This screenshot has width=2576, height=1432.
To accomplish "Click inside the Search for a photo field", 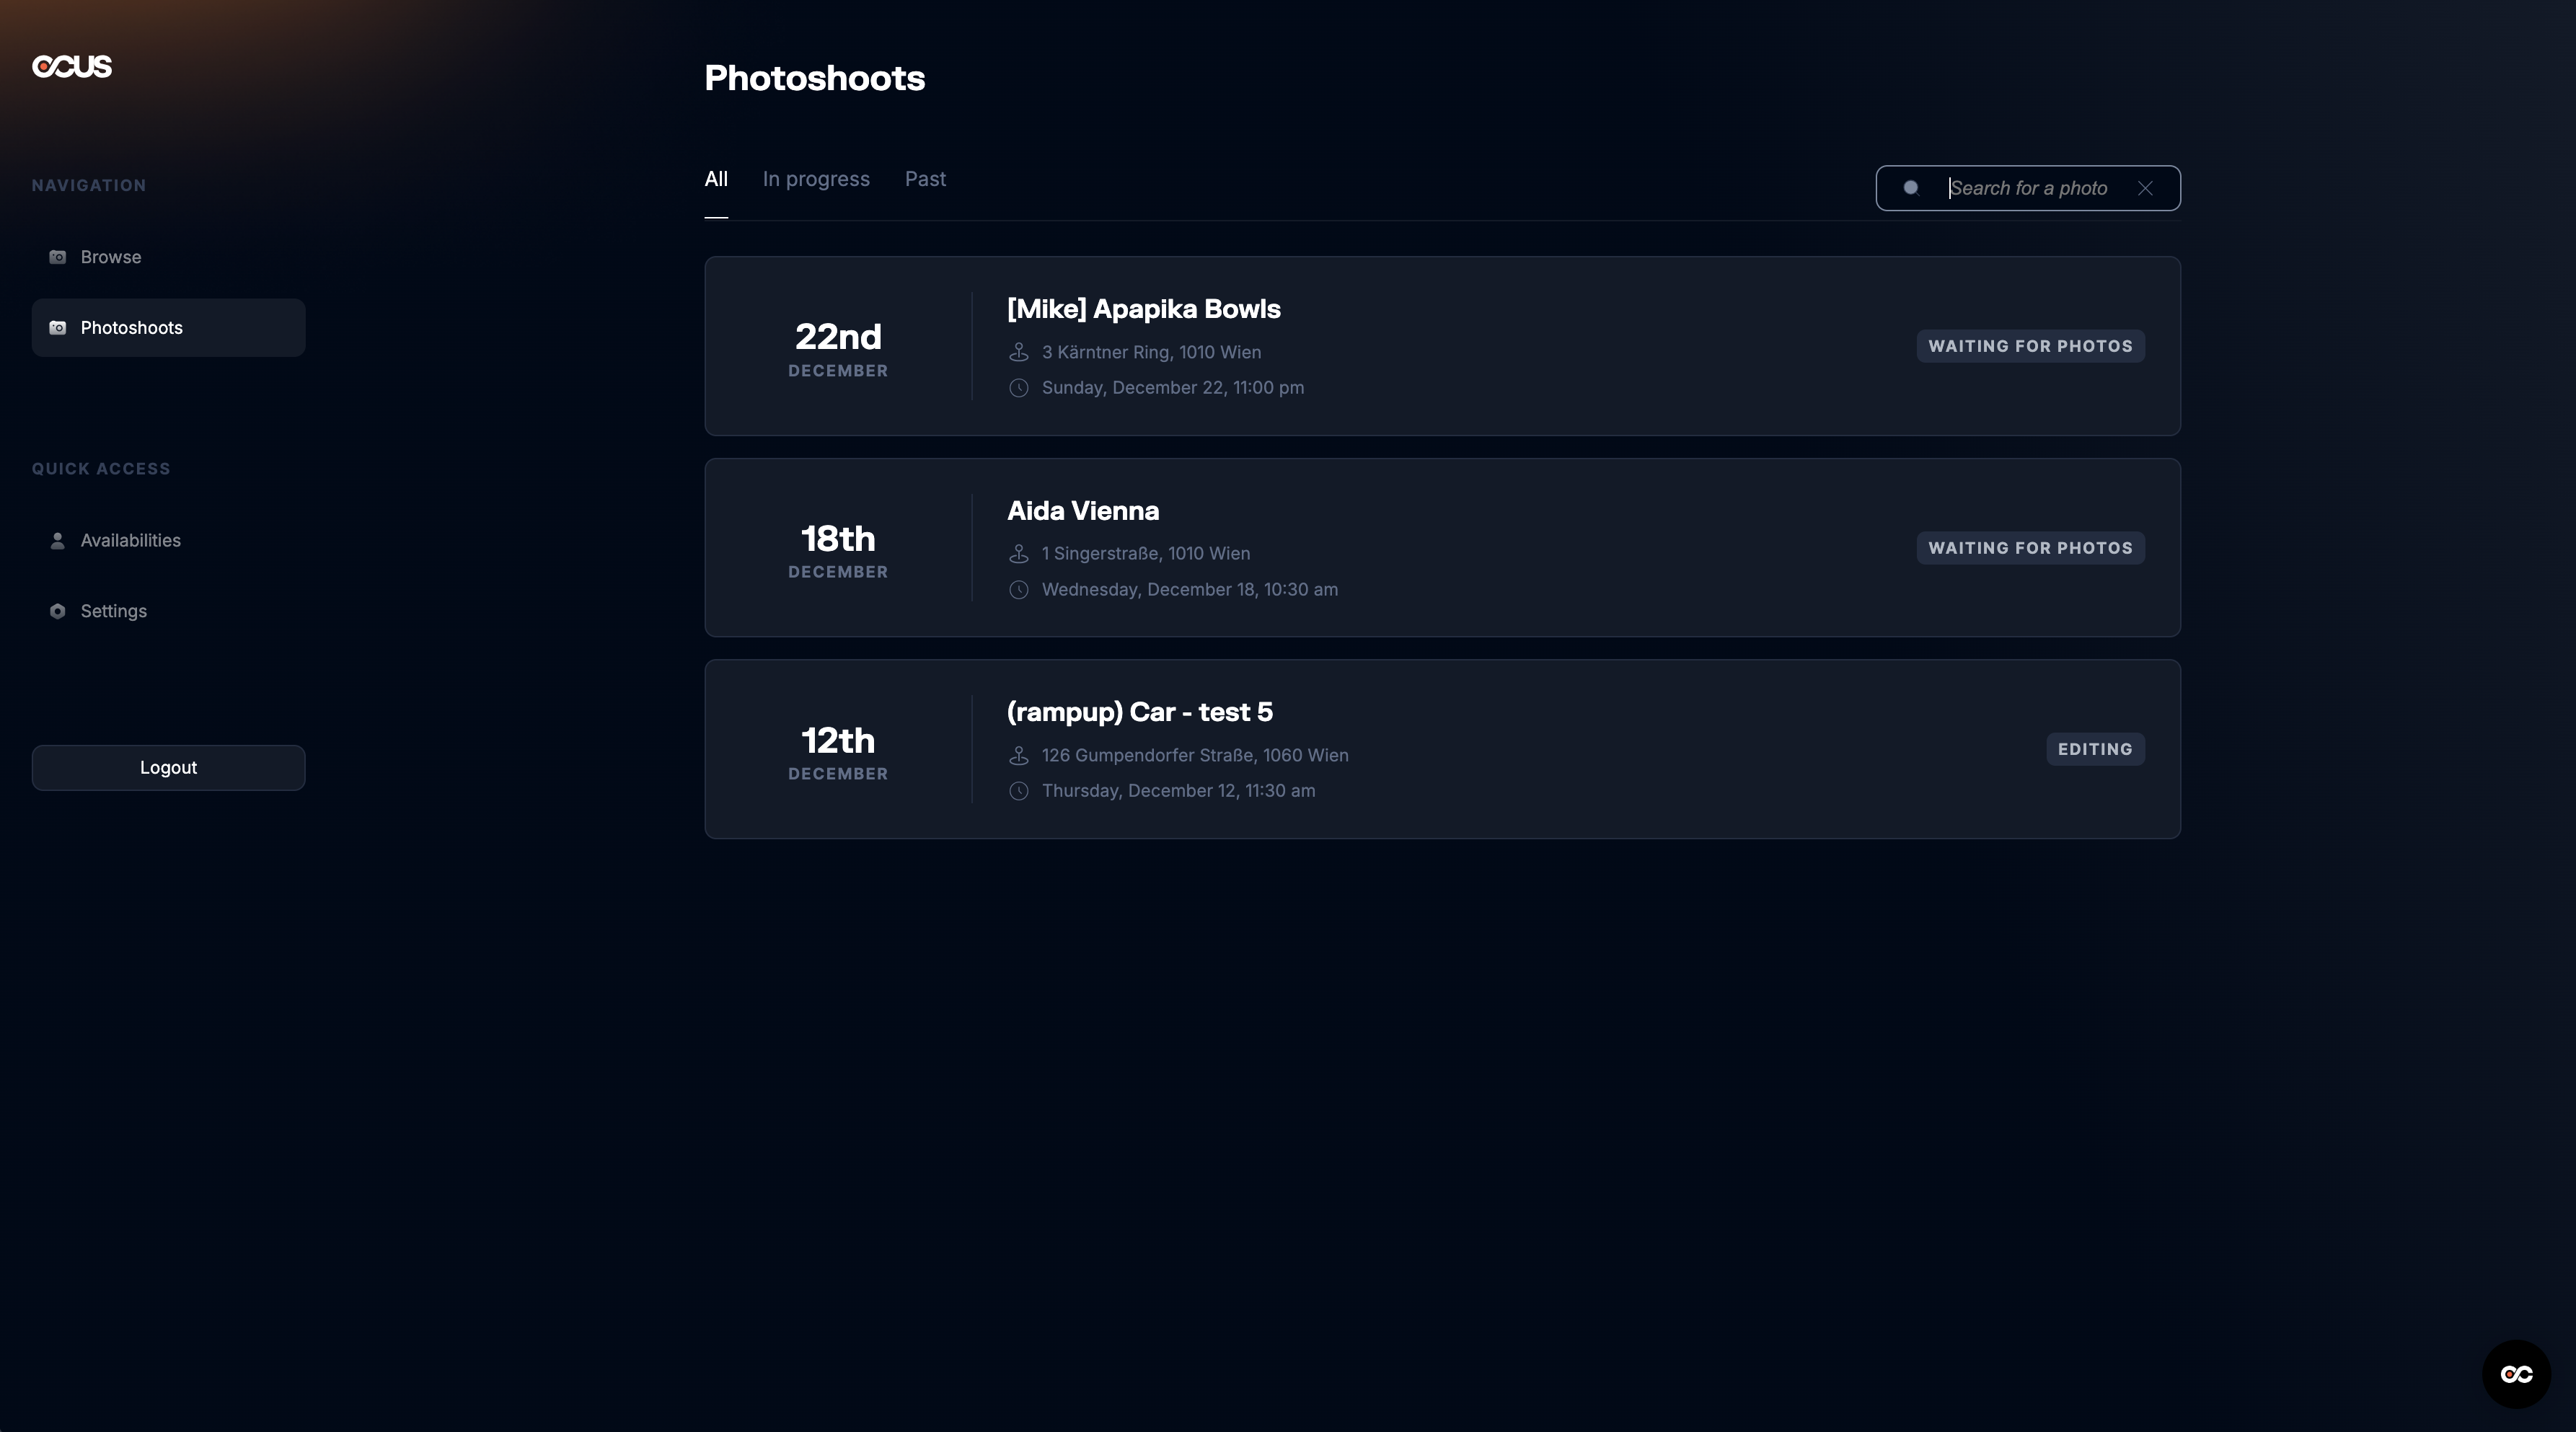I will point(2030,188).
